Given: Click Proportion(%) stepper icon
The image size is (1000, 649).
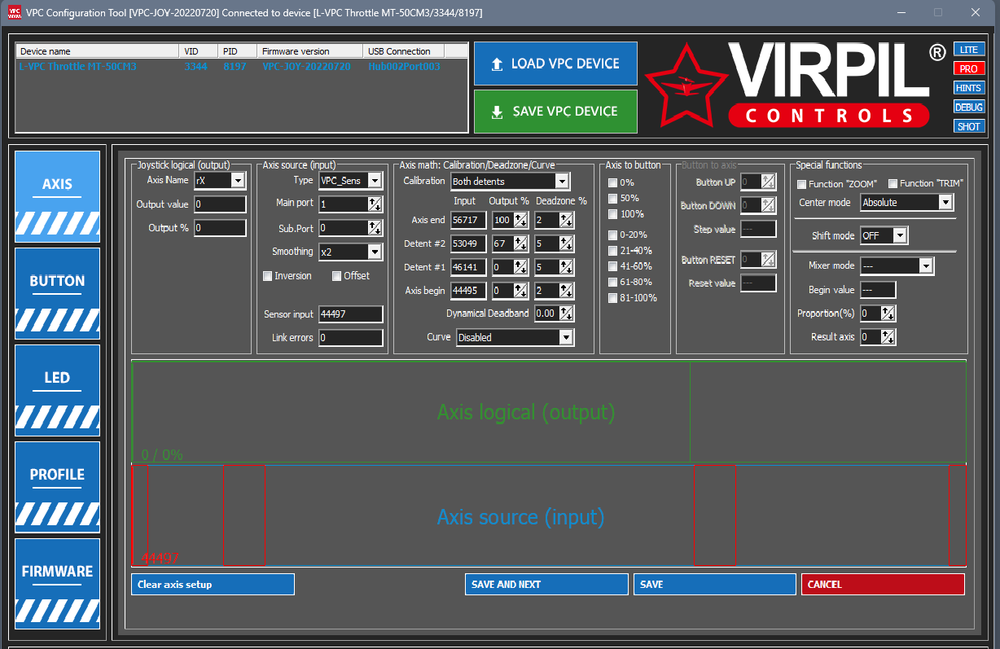Looking at the screenshot, I should [888, 313].
